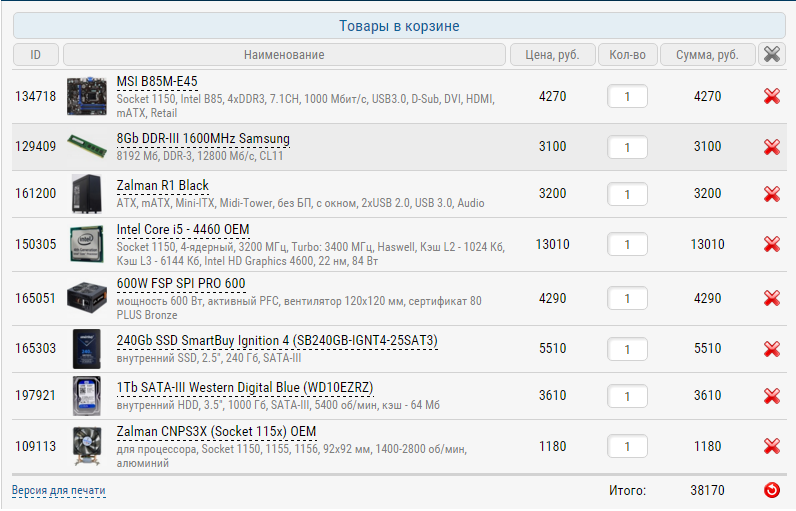Edit quantity field for 8Gb DDR-III Samsung
Screen dimensions: 796x511
pos(627,147)
